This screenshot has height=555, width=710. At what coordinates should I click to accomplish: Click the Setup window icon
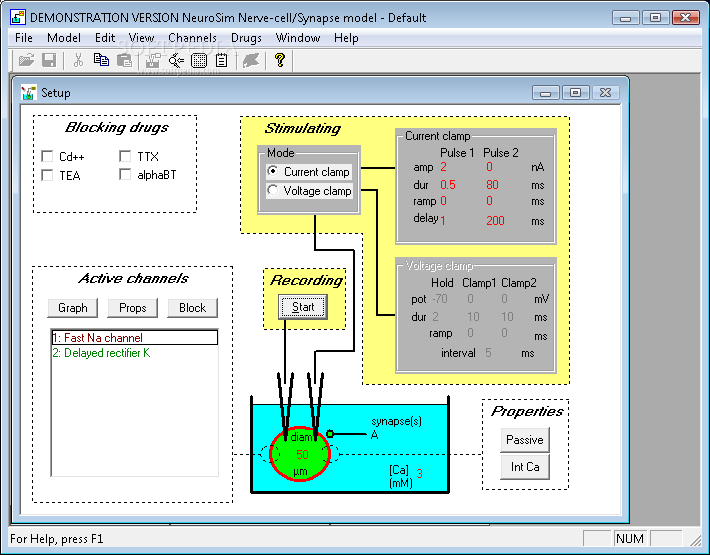click(x=29, y=92)
